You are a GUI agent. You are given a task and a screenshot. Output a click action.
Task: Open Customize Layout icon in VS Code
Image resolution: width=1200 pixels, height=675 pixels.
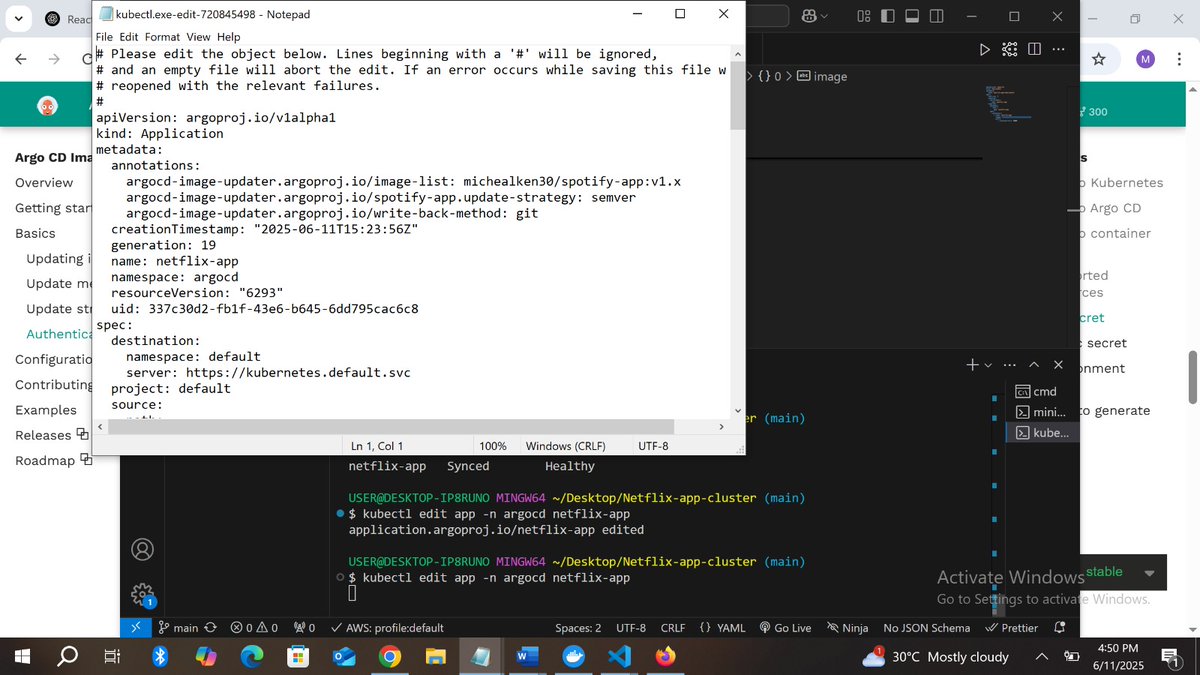[x=864, y=16]
